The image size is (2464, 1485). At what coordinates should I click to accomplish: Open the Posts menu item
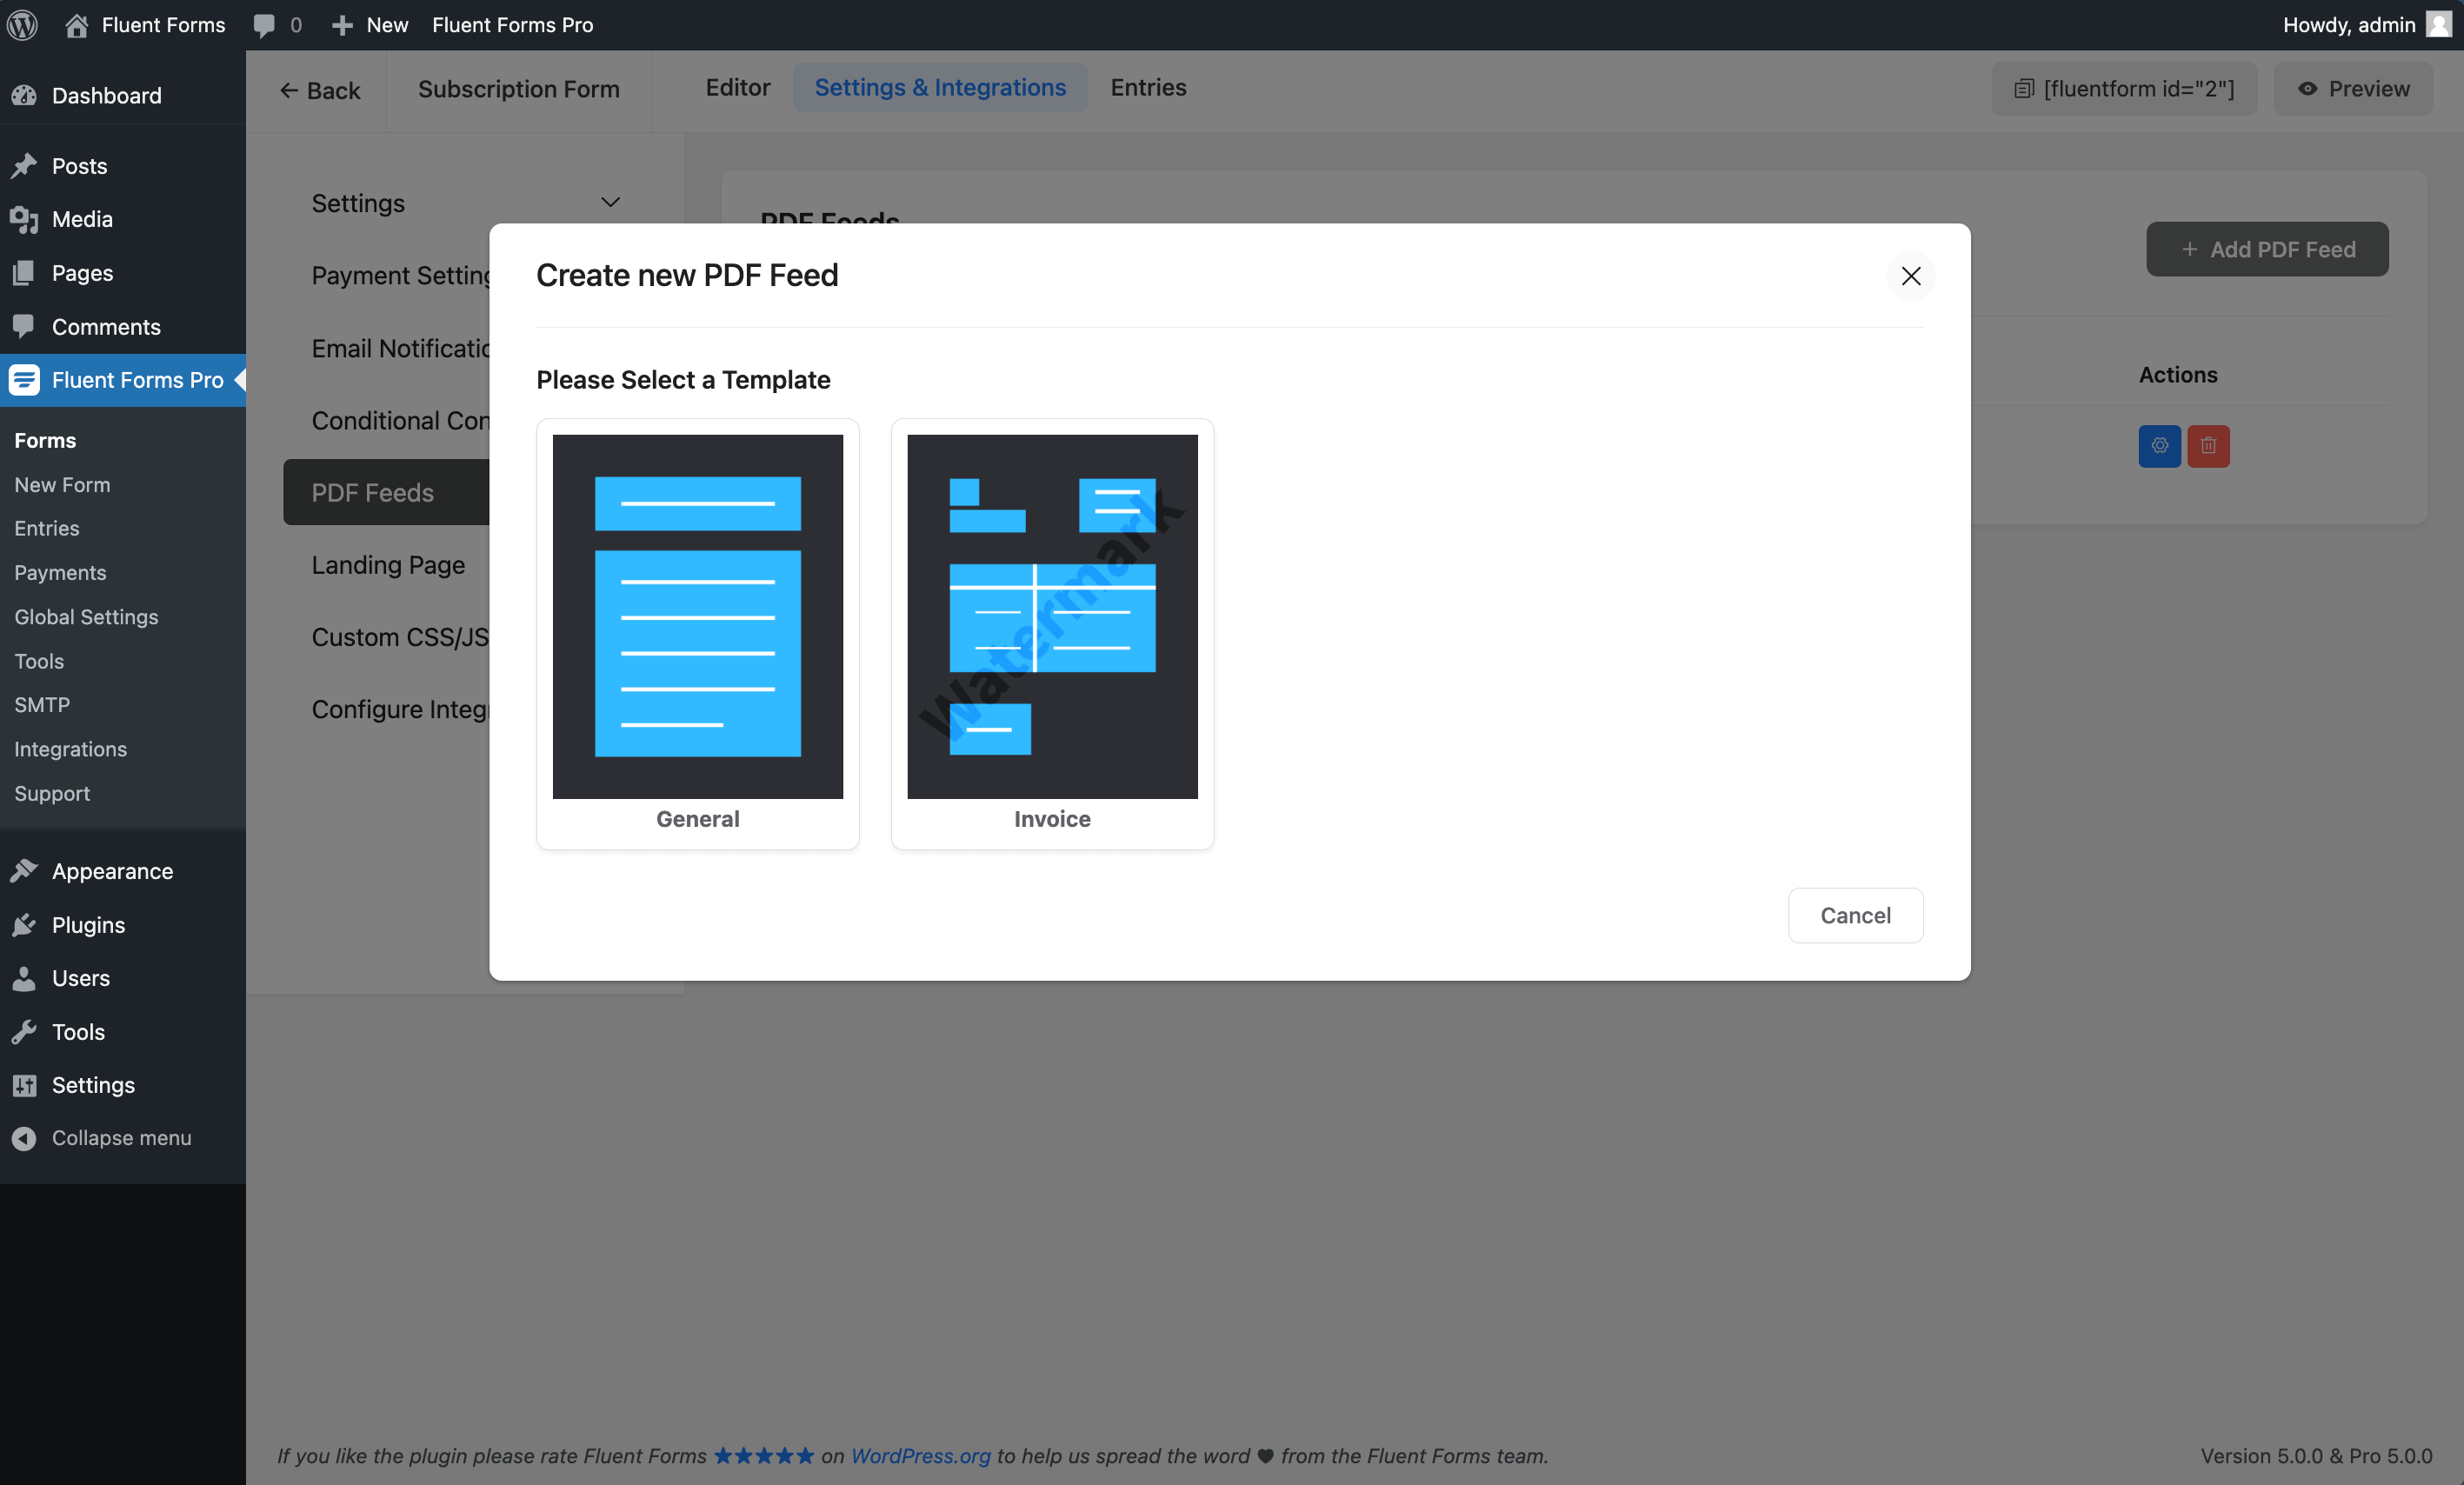click(123, 166)
